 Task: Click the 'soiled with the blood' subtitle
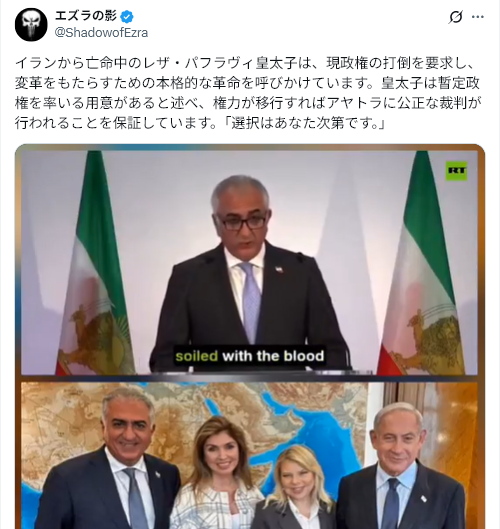250,356
